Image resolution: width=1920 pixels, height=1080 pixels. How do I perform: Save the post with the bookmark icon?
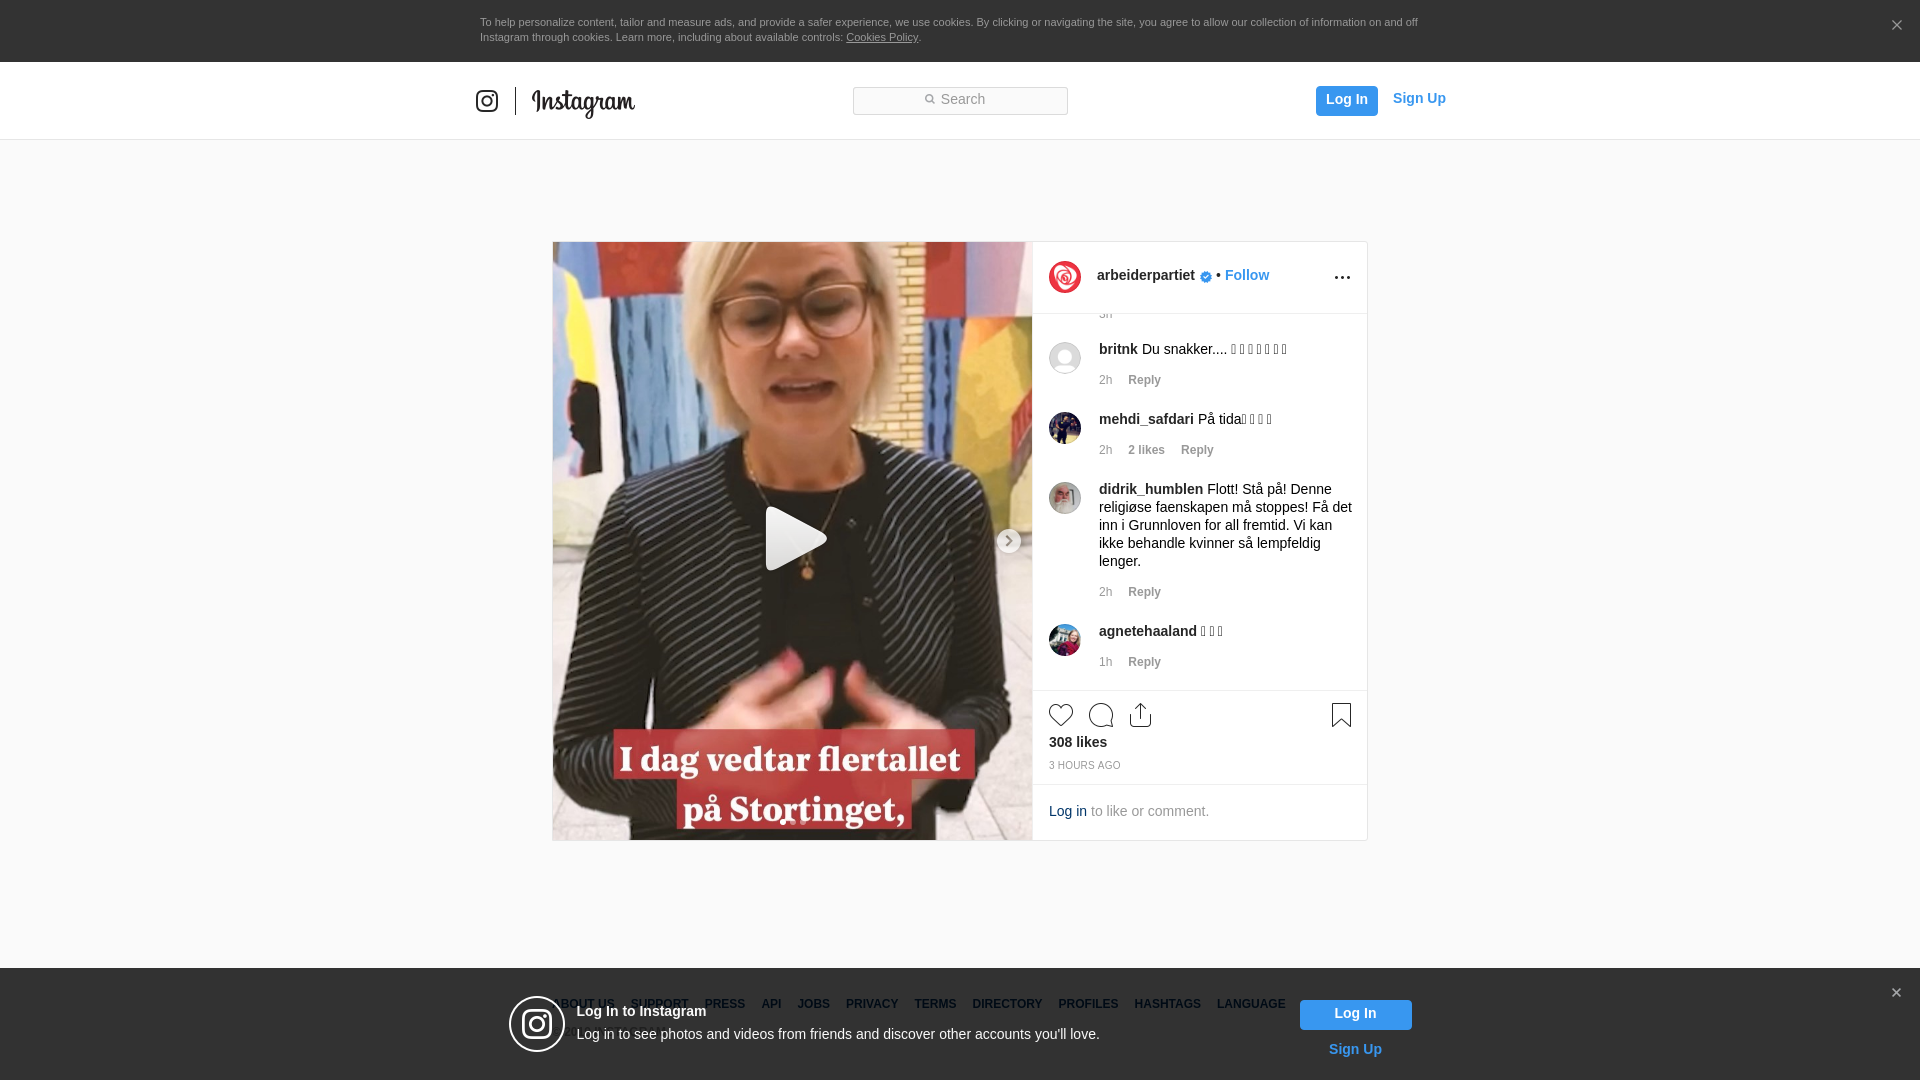tap(1341, 715)
